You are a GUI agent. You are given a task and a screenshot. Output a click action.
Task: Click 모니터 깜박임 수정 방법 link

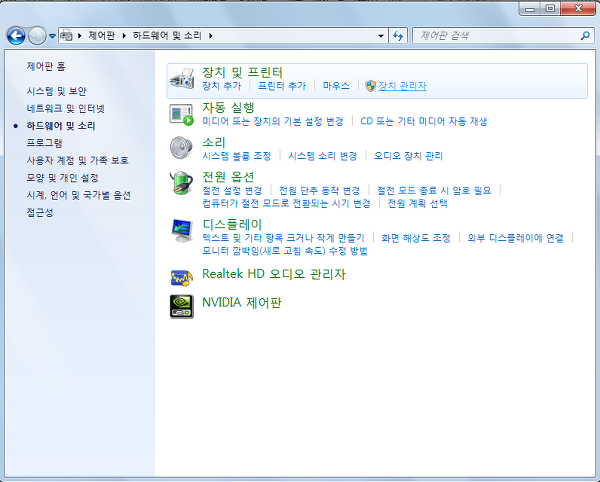click(x=285, y=251)
